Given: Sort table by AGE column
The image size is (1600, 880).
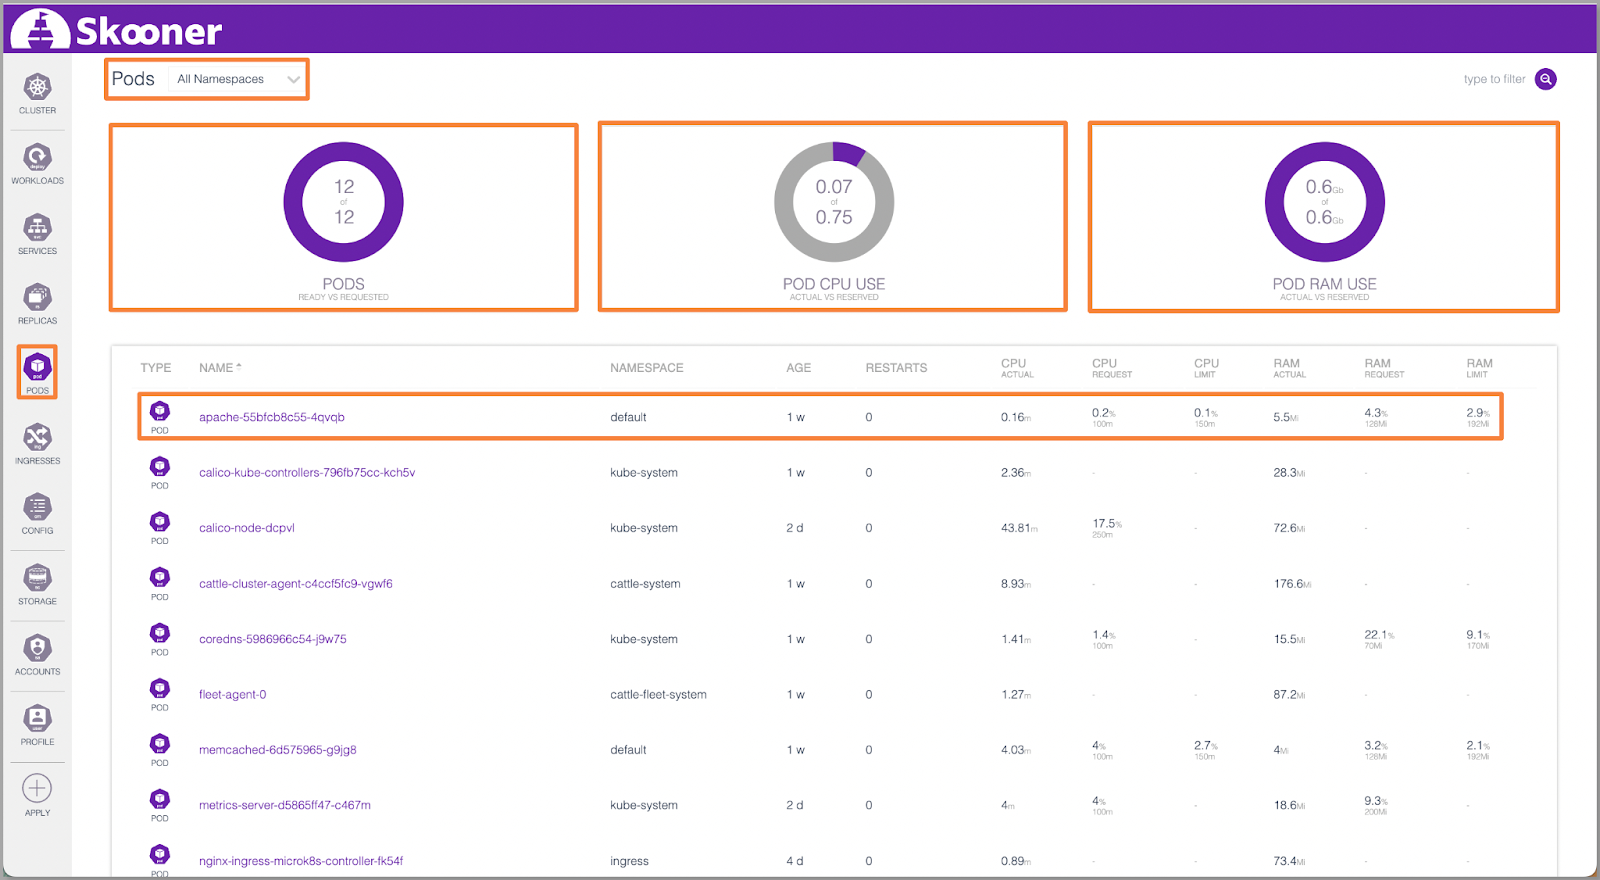Looking at the screenshot, I should coord(798,368).
